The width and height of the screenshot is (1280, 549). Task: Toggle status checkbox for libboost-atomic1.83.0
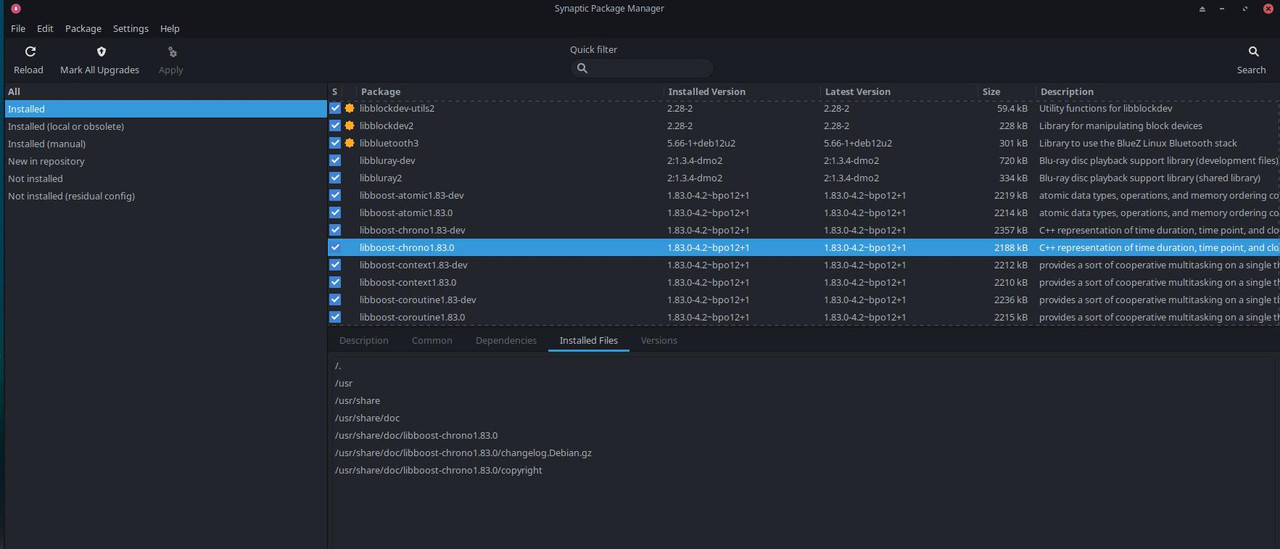335,213
